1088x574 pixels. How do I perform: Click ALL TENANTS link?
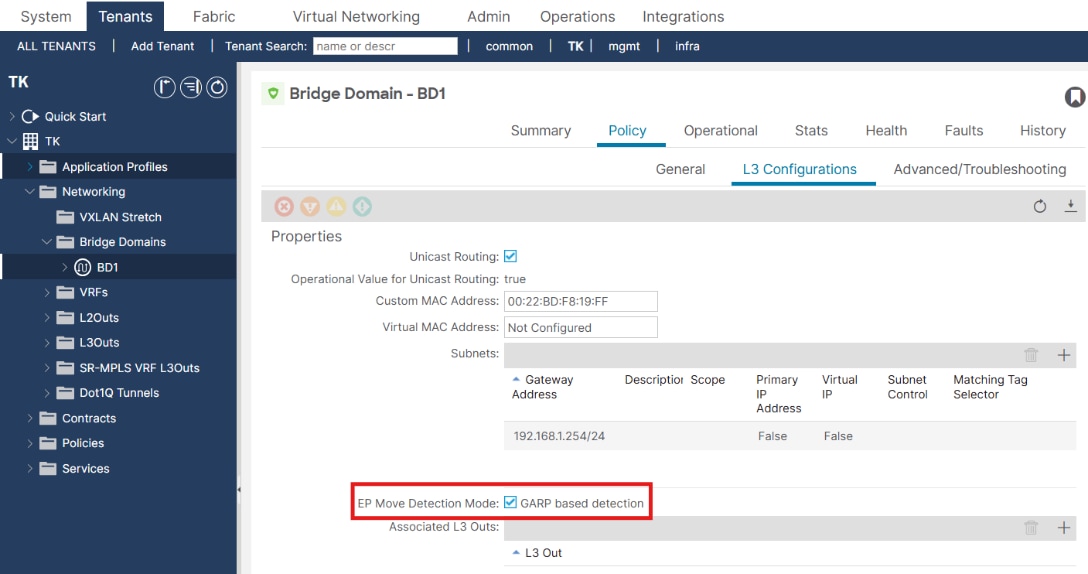56,47
